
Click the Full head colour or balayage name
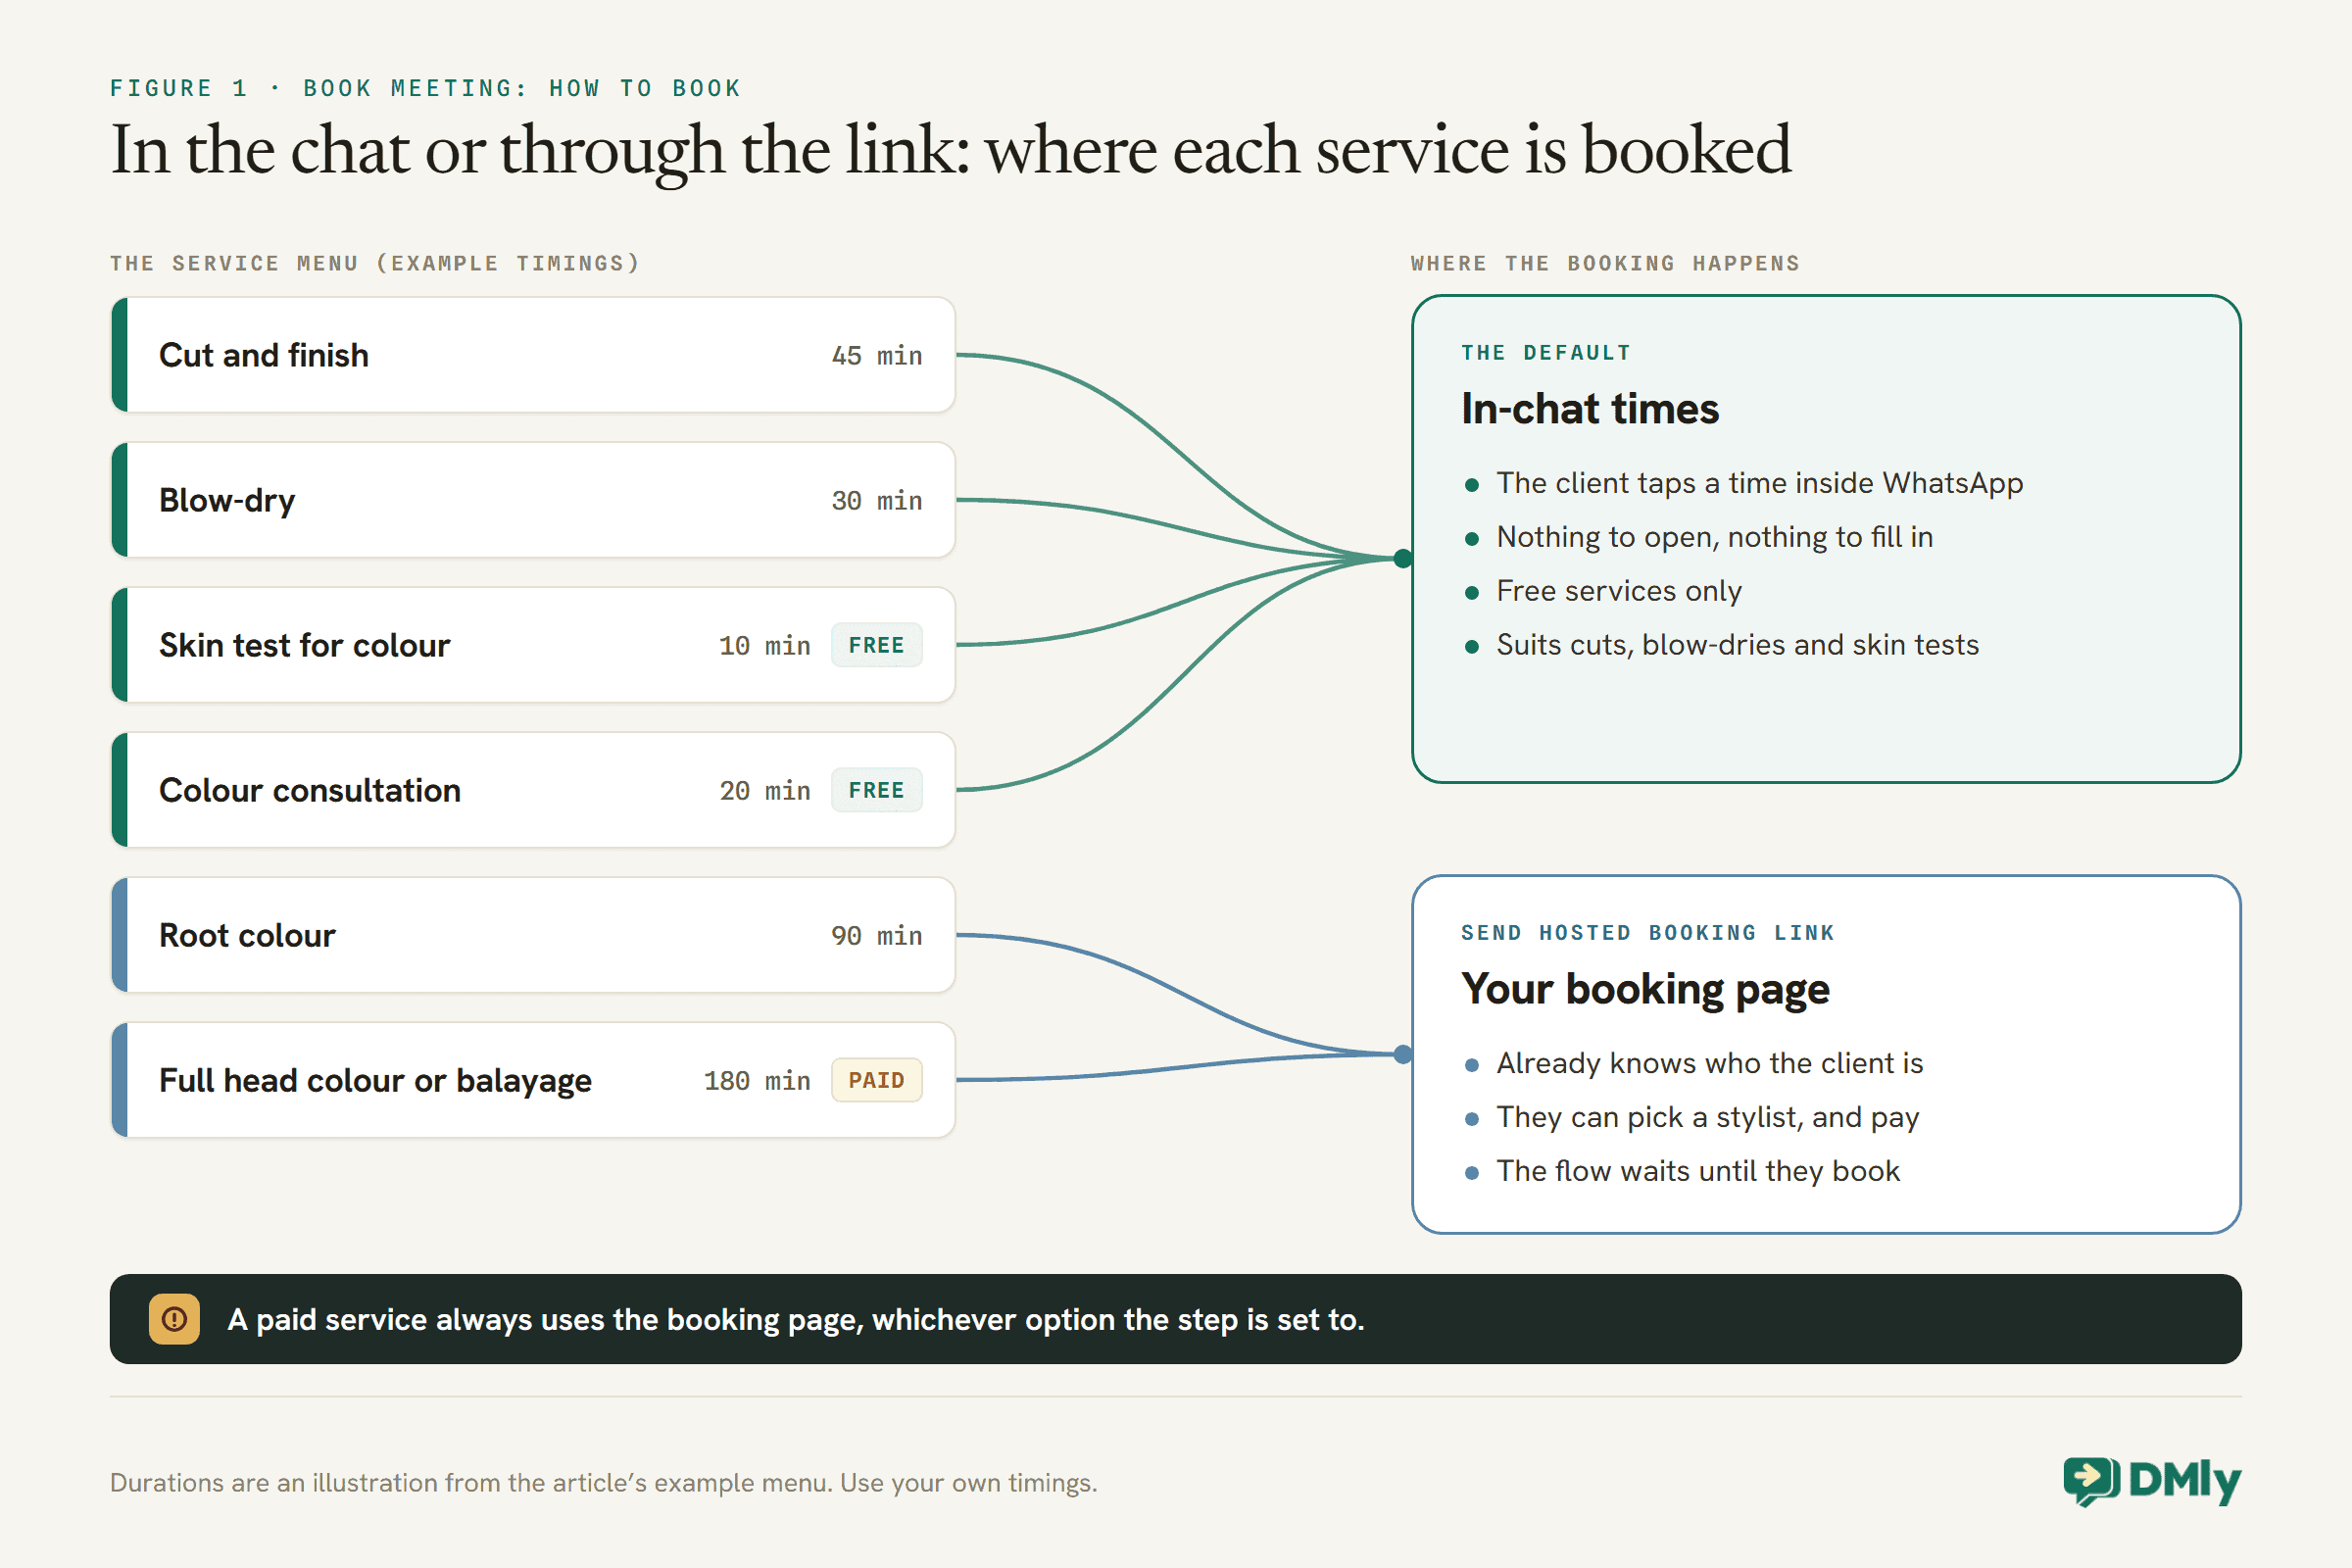[x=375, y=1081]
